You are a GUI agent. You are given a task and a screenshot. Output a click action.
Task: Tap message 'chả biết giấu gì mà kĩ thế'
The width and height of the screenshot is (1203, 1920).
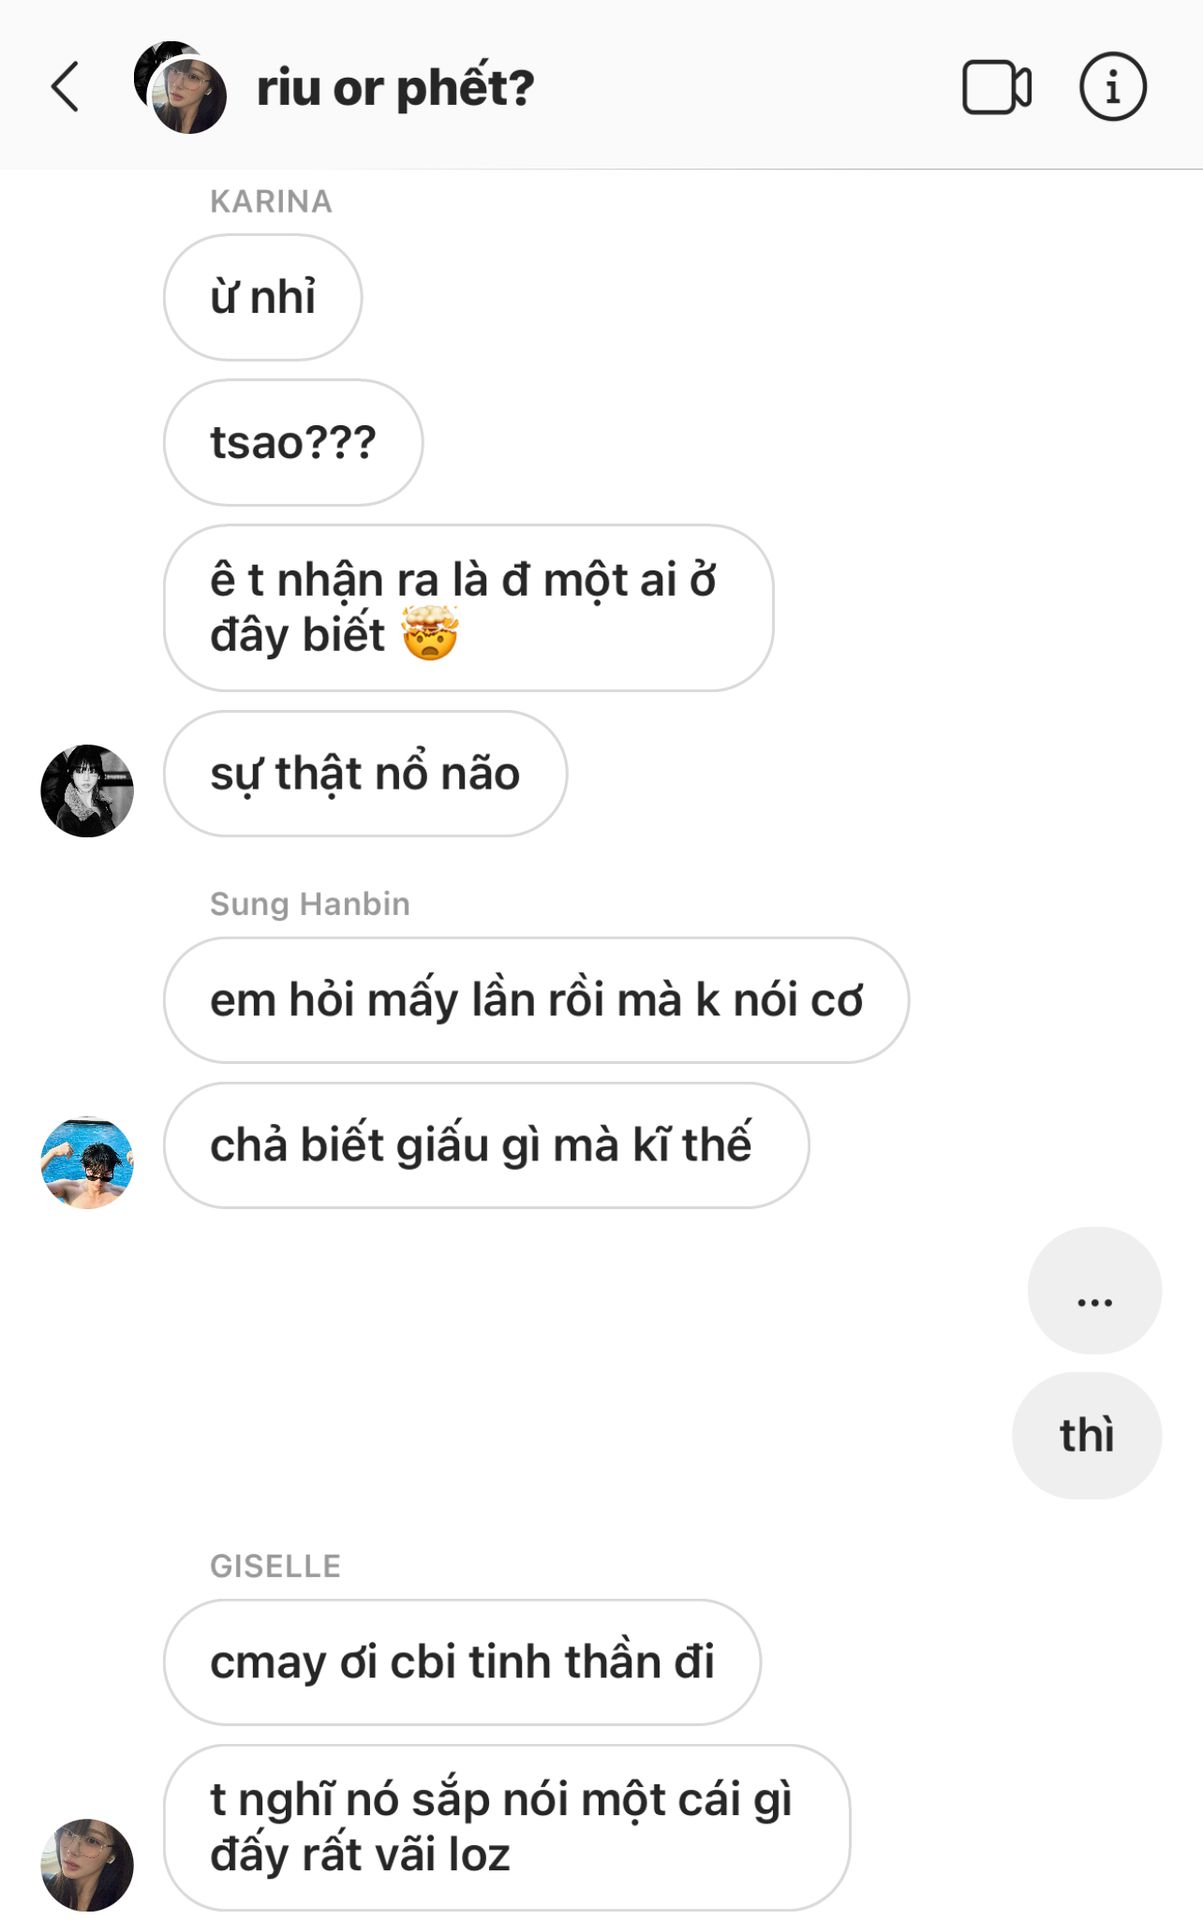486,1145
